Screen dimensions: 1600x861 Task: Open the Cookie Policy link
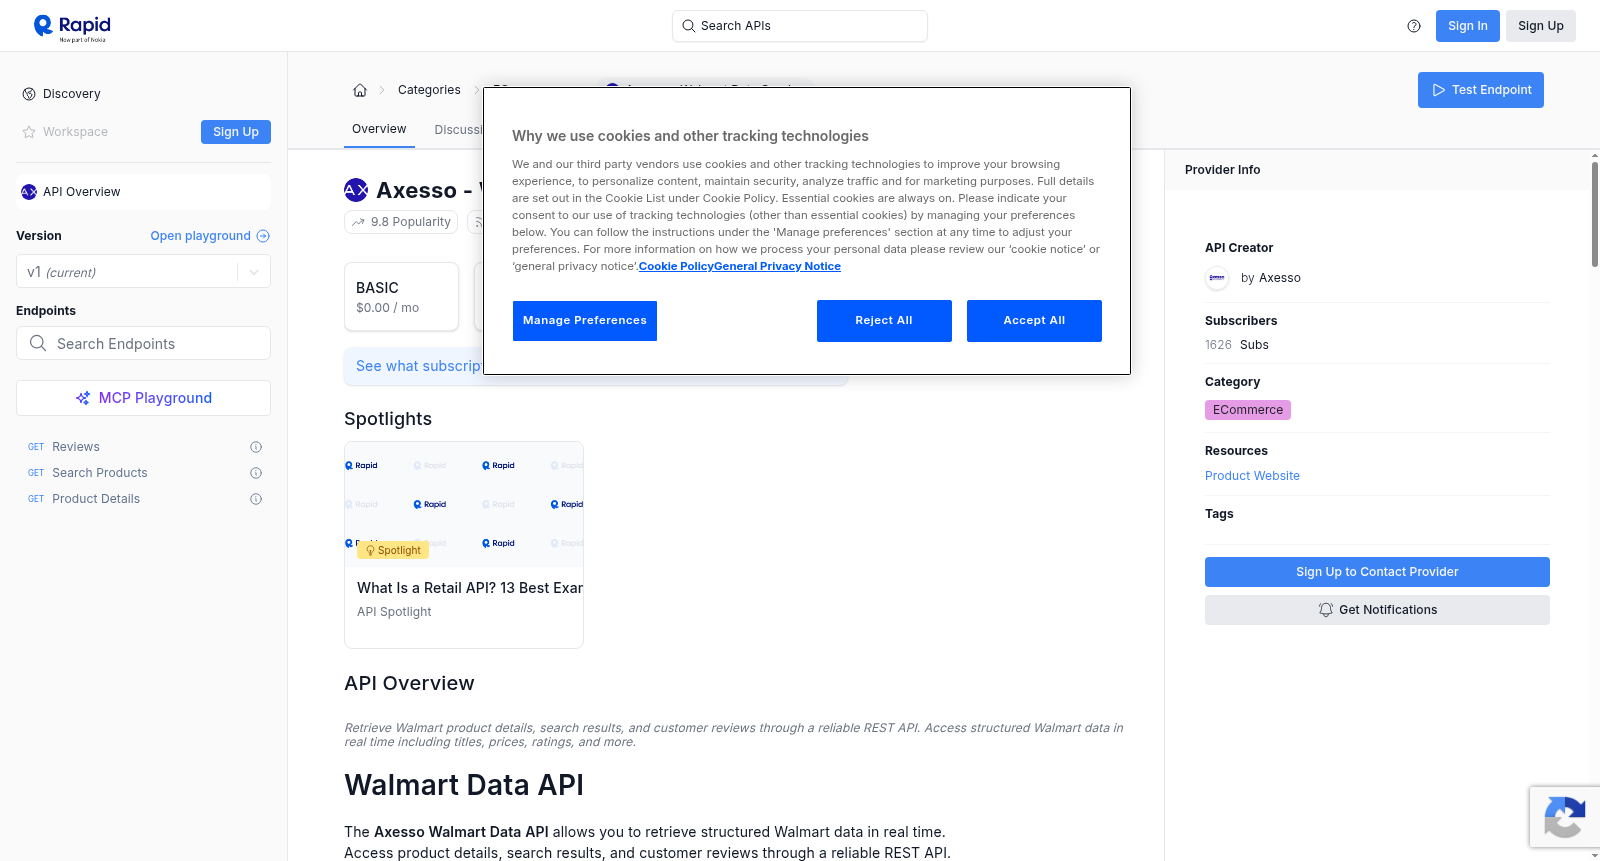676,266
